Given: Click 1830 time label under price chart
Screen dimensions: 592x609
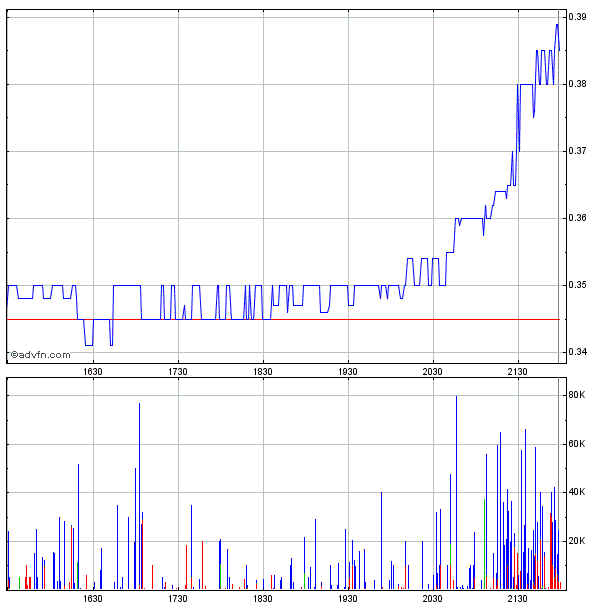Looking at the screenshot, I should point(263,372).
